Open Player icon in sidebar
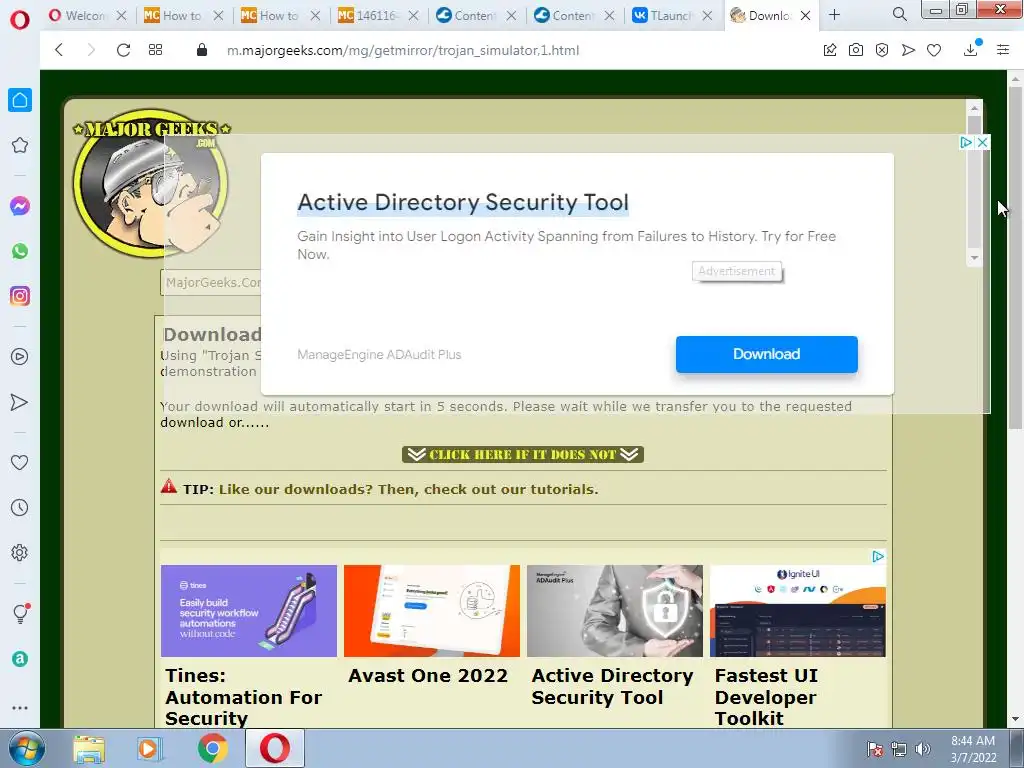1024x768 pixels. 20,357
